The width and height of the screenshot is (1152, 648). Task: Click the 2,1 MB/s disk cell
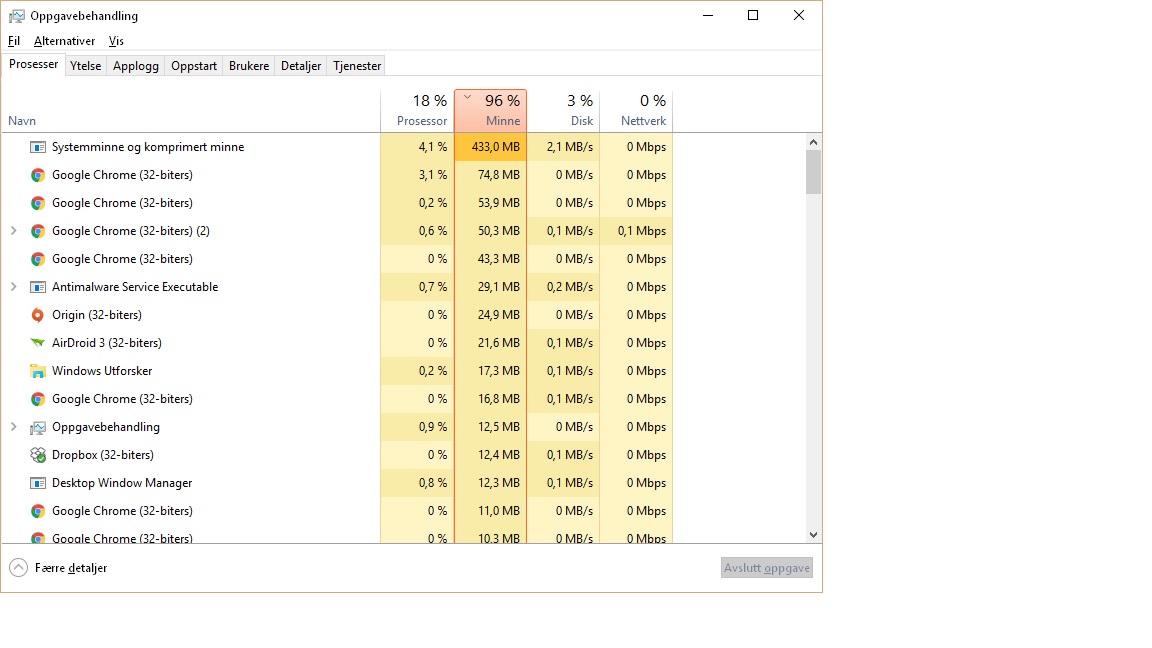click(564, 147)
